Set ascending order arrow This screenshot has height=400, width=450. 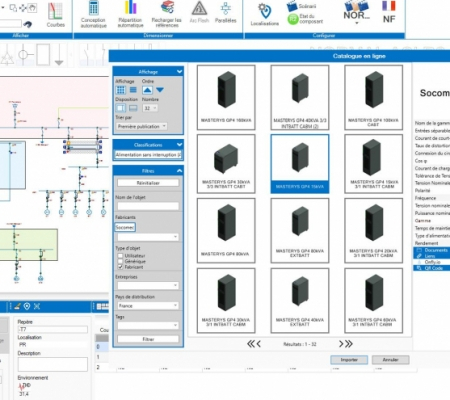tap(147, 90)
